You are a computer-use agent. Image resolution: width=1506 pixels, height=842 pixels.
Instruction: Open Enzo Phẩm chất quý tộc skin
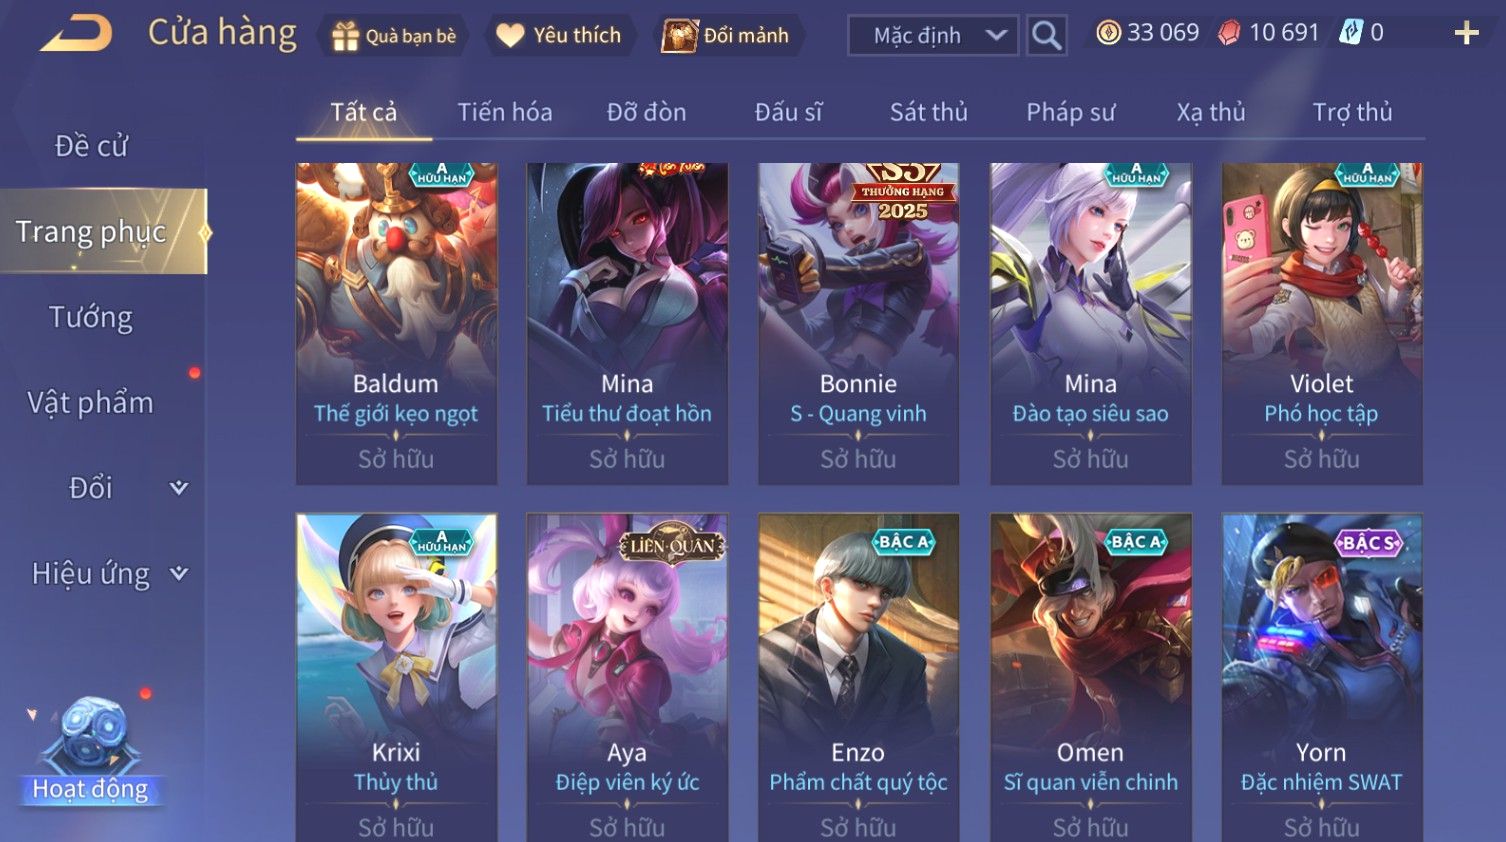pos(858,677)
